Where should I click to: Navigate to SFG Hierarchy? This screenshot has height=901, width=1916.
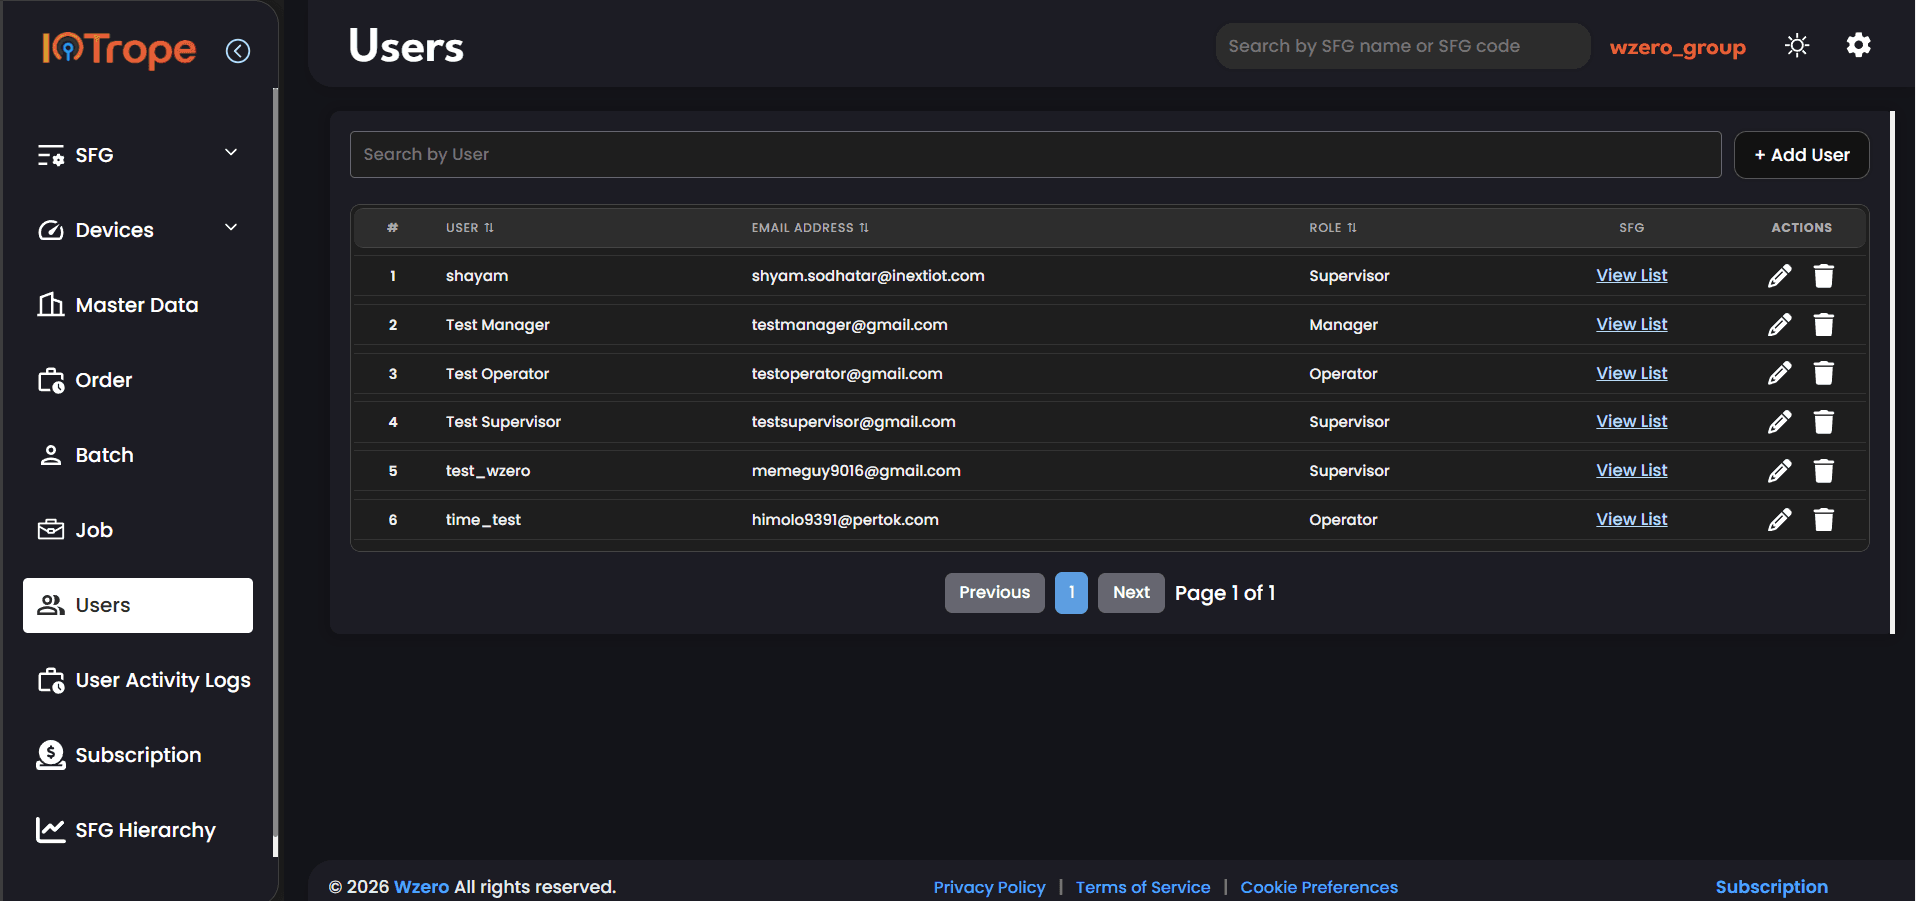138,830
